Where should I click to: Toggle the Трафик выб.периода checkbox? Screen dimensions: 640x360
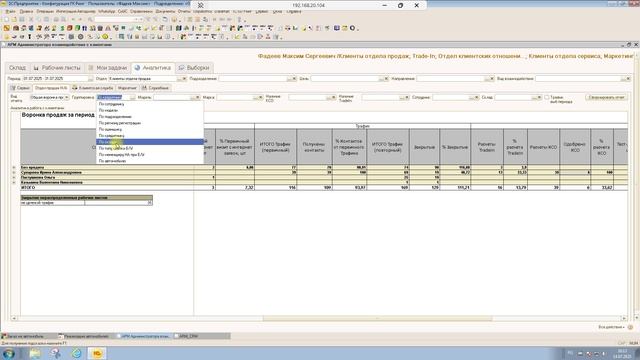[x=547, y=98]
